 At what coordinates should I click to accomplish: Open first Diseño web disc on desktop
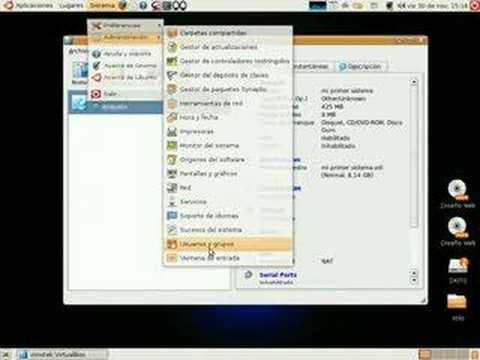457,190
